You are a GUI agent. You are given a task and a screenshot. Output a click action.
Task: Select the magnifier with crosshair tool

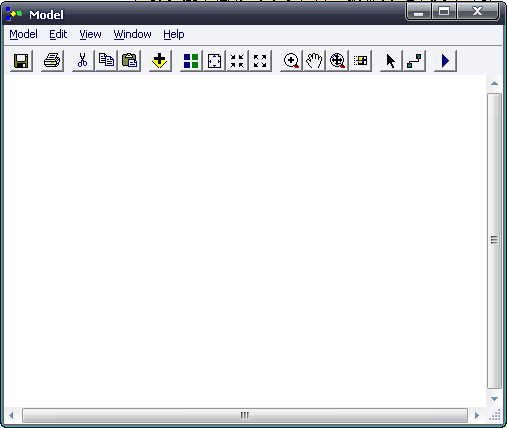[337, 61]
